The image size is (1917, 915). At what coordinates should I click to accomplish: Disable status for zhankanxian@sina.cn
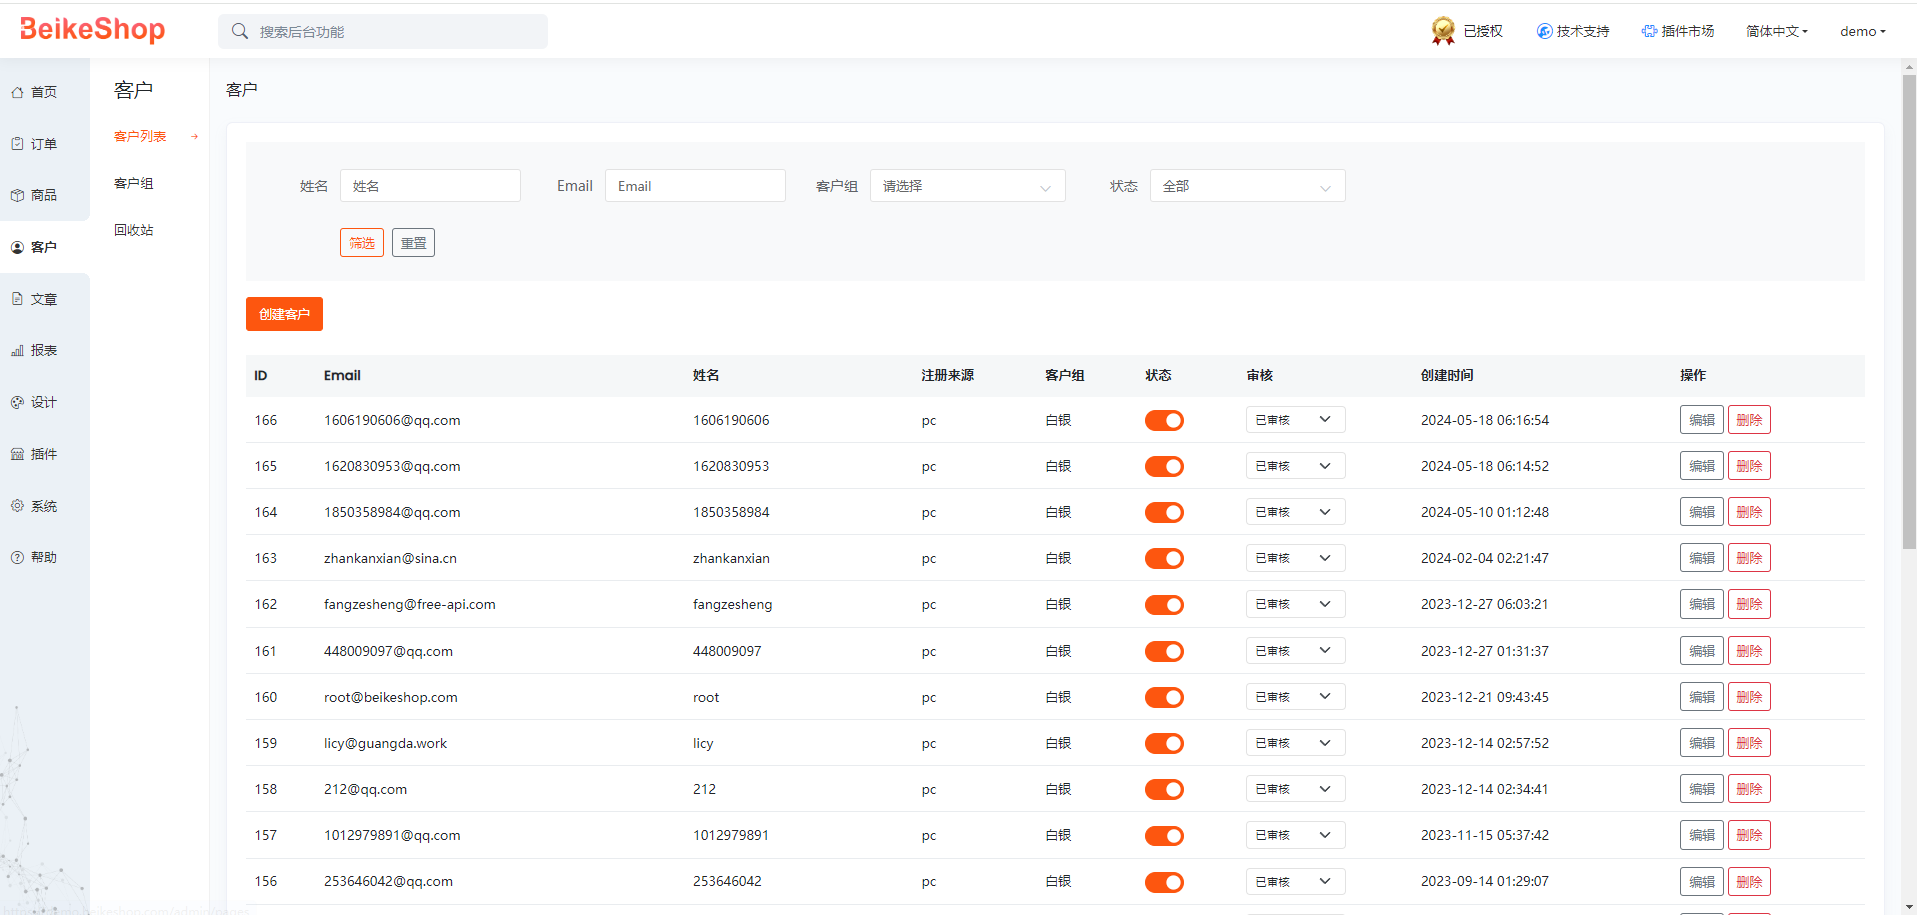point(1164,559)
